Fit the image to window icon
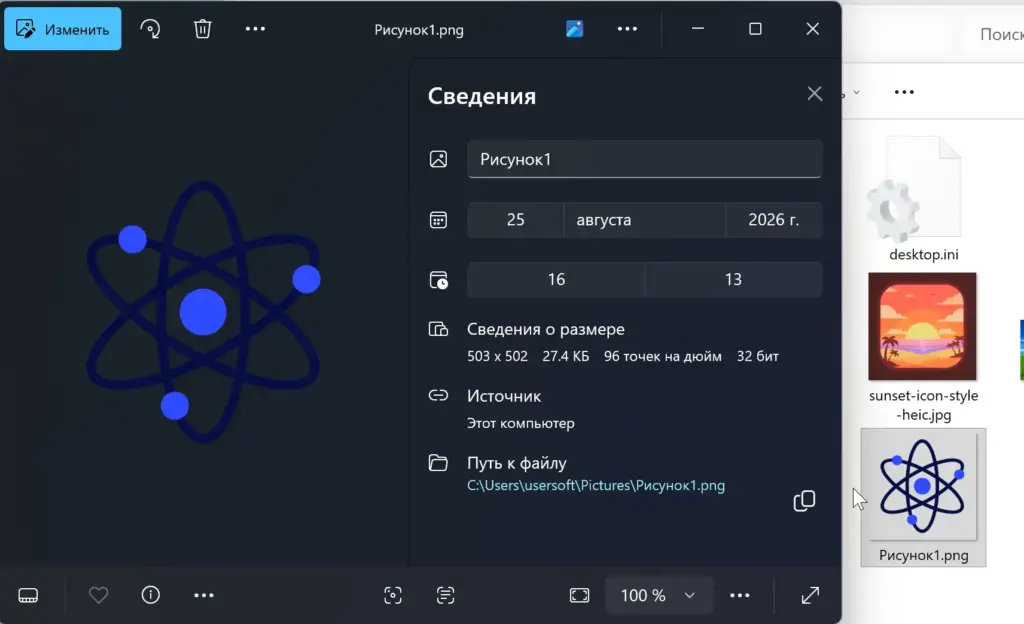This screenshot has height=624, width=1024. [579, 595]
